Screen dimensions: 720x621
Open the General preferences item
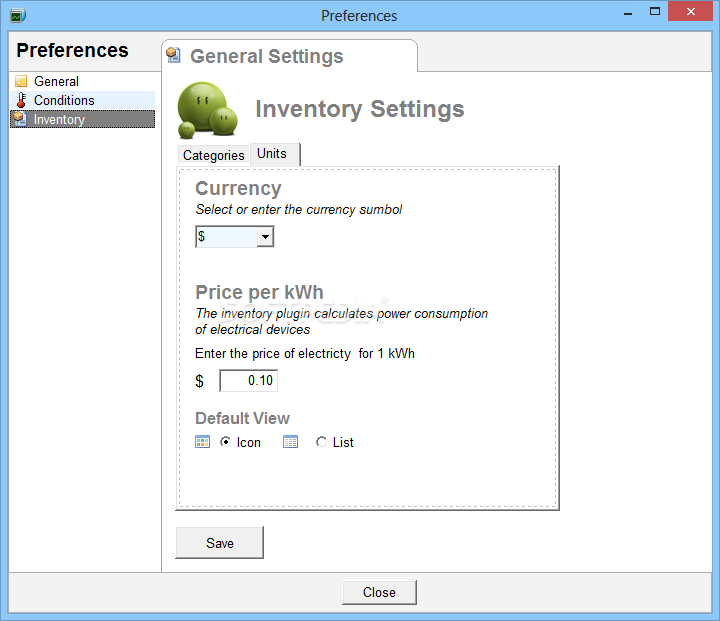83,81
